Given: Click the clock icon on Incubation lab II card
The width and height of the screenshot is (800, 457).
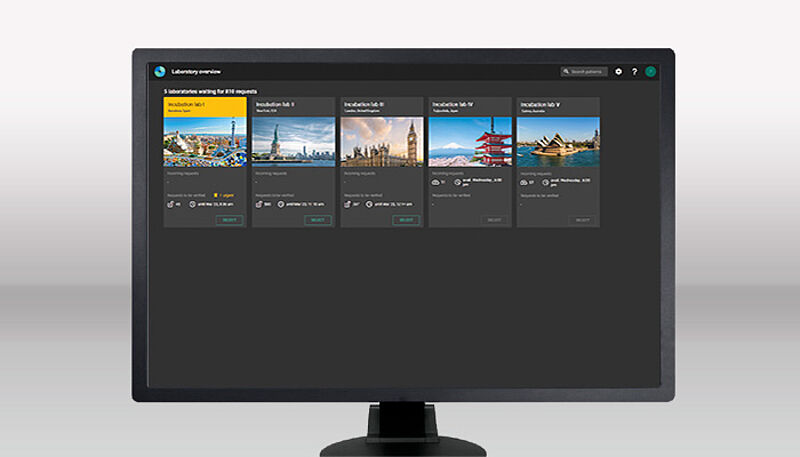Looking at the screenshot, I should (x=283, y=203).
